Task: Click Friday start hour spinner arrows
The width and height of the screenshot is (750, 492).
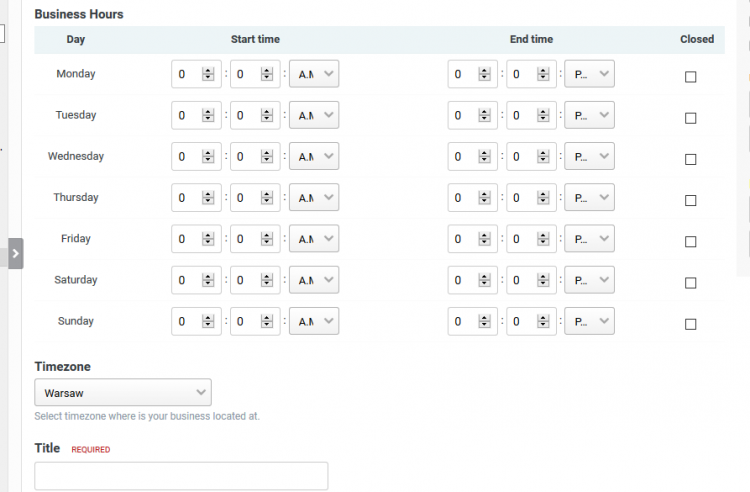Action: point(208,239)
